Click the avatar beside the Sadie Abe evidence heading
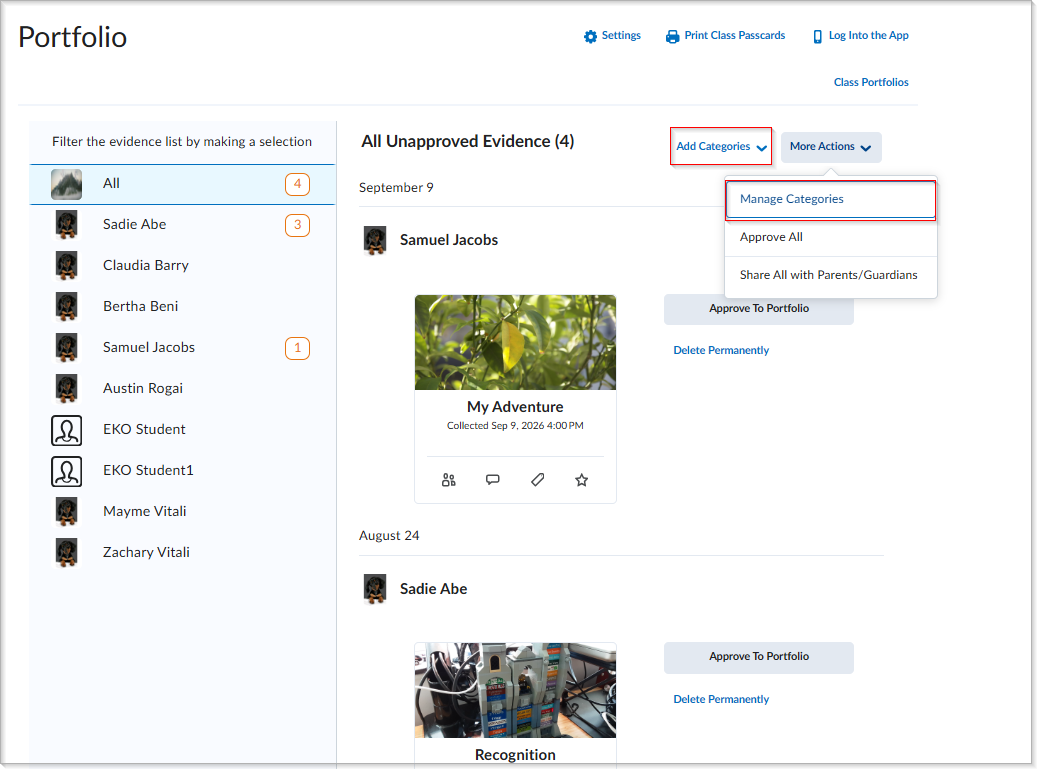This screenshot has width=1037, height=769. pyautogui.click(x=375, y=588)
